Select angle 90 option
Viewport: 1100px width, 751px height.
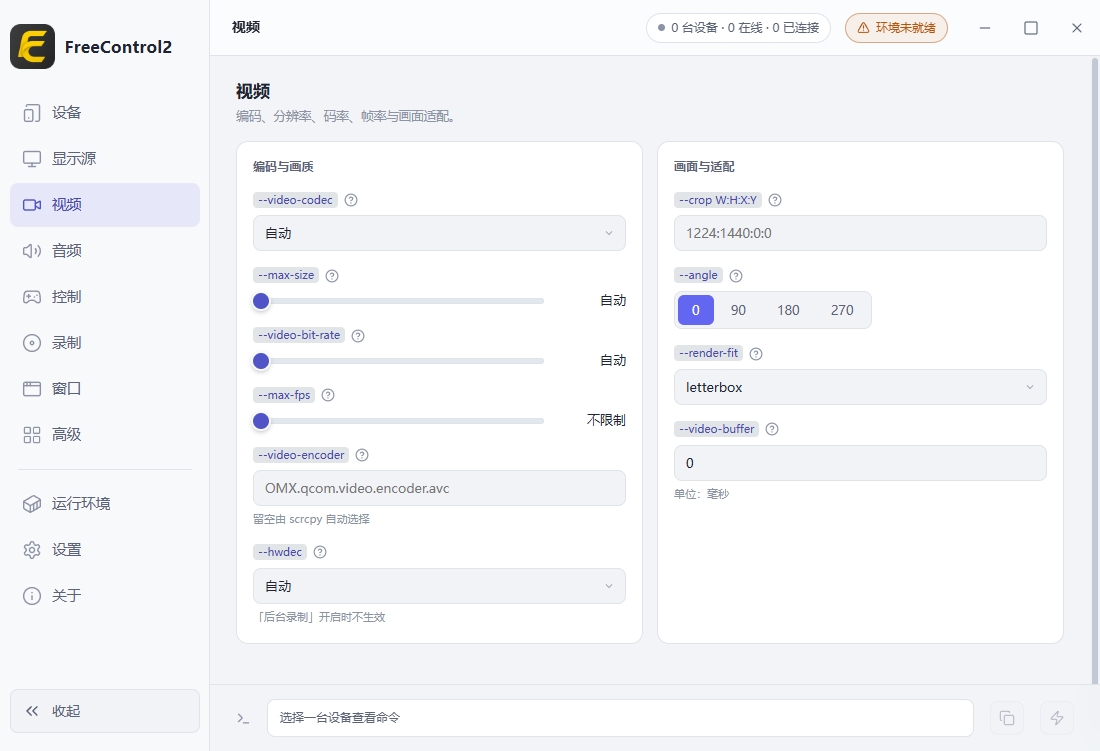pos(739,310)
